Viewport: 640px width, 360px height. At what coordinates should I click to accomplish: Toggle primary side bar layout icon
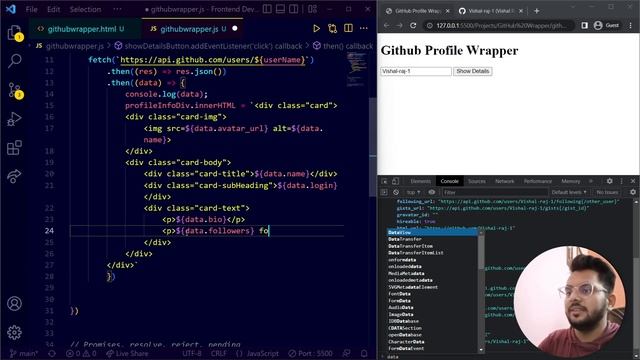tap(267, 9)
